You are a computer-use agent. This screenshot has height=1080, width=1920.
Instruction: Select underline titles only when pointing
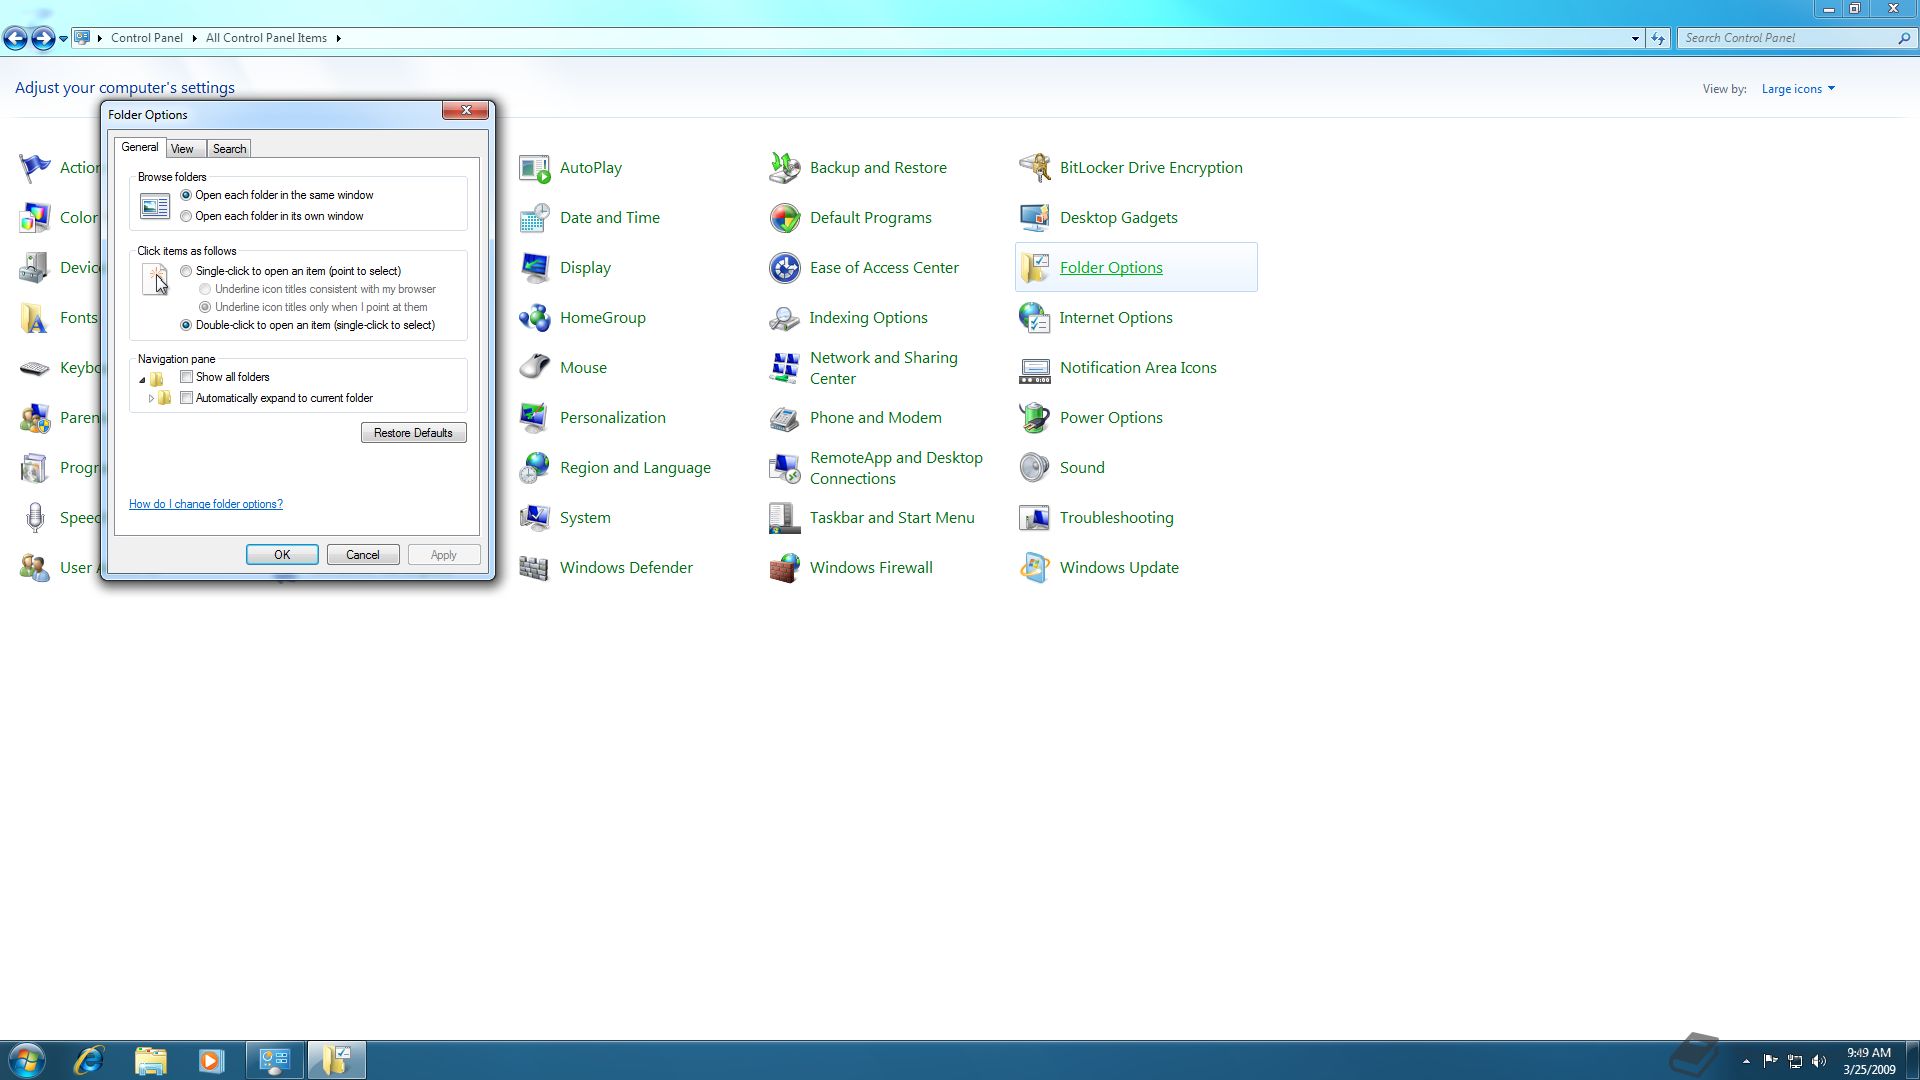pyautogui.click(x=205, y=307)
